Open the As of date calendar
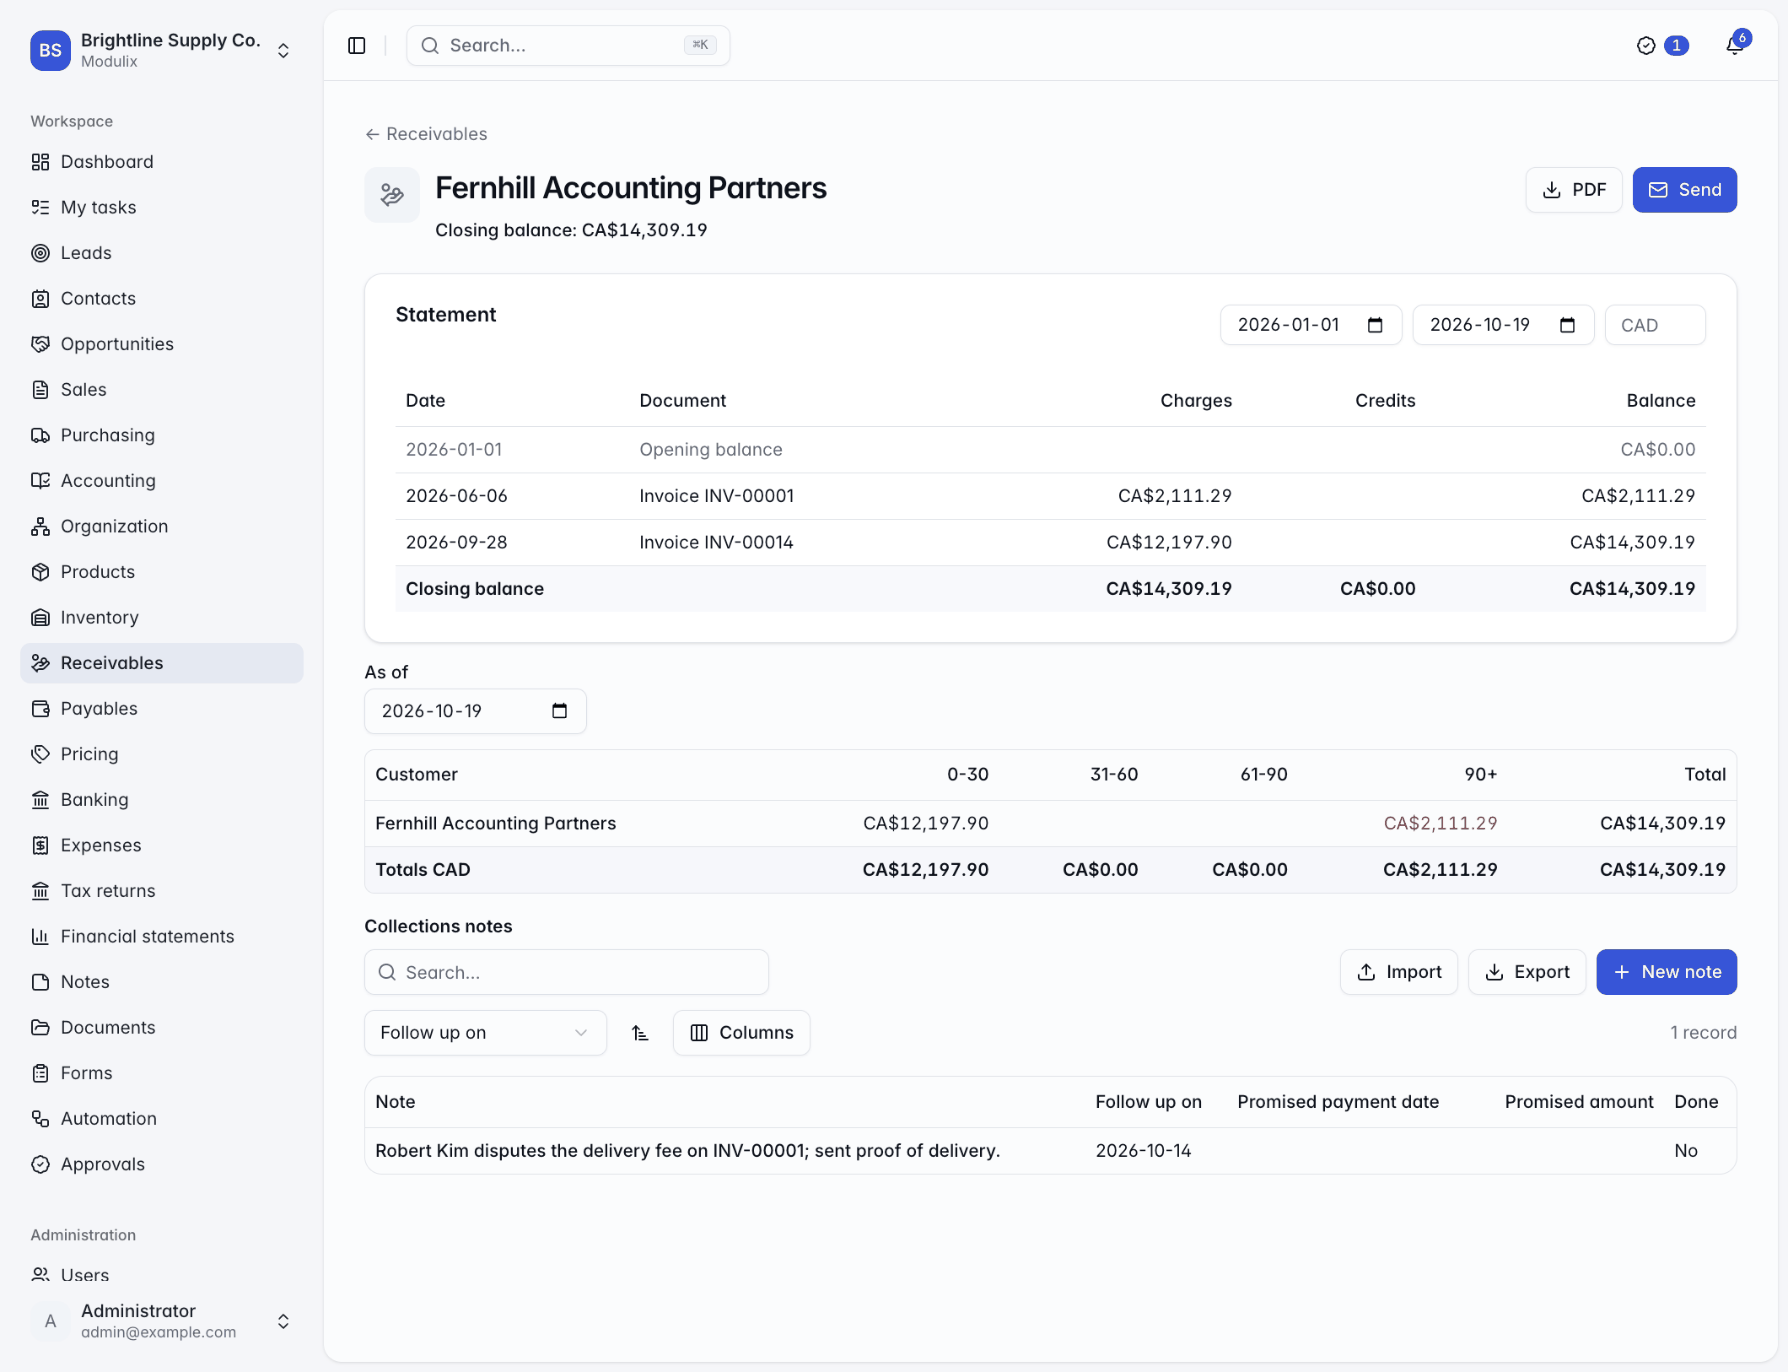This screenshot has height=1372, width=1788. [x=559, y=711]
